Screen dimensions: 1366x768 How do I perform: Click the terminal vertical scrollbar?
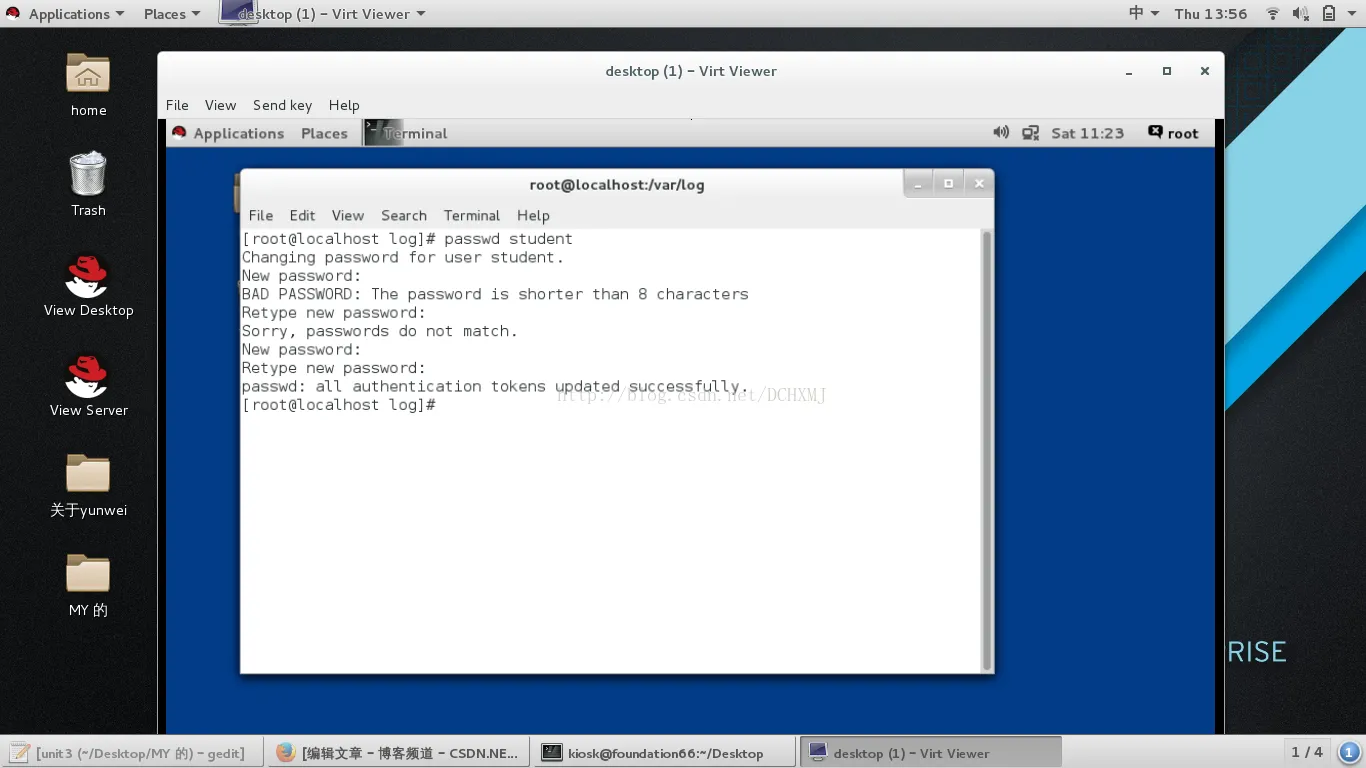pyautogui.click(x=987, y=450)
